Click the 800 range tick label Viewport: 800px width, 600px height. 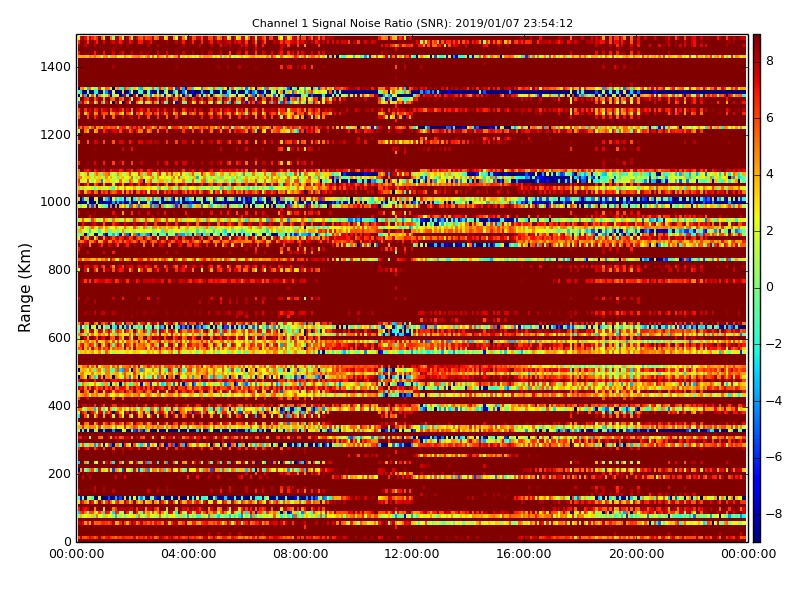59,270
